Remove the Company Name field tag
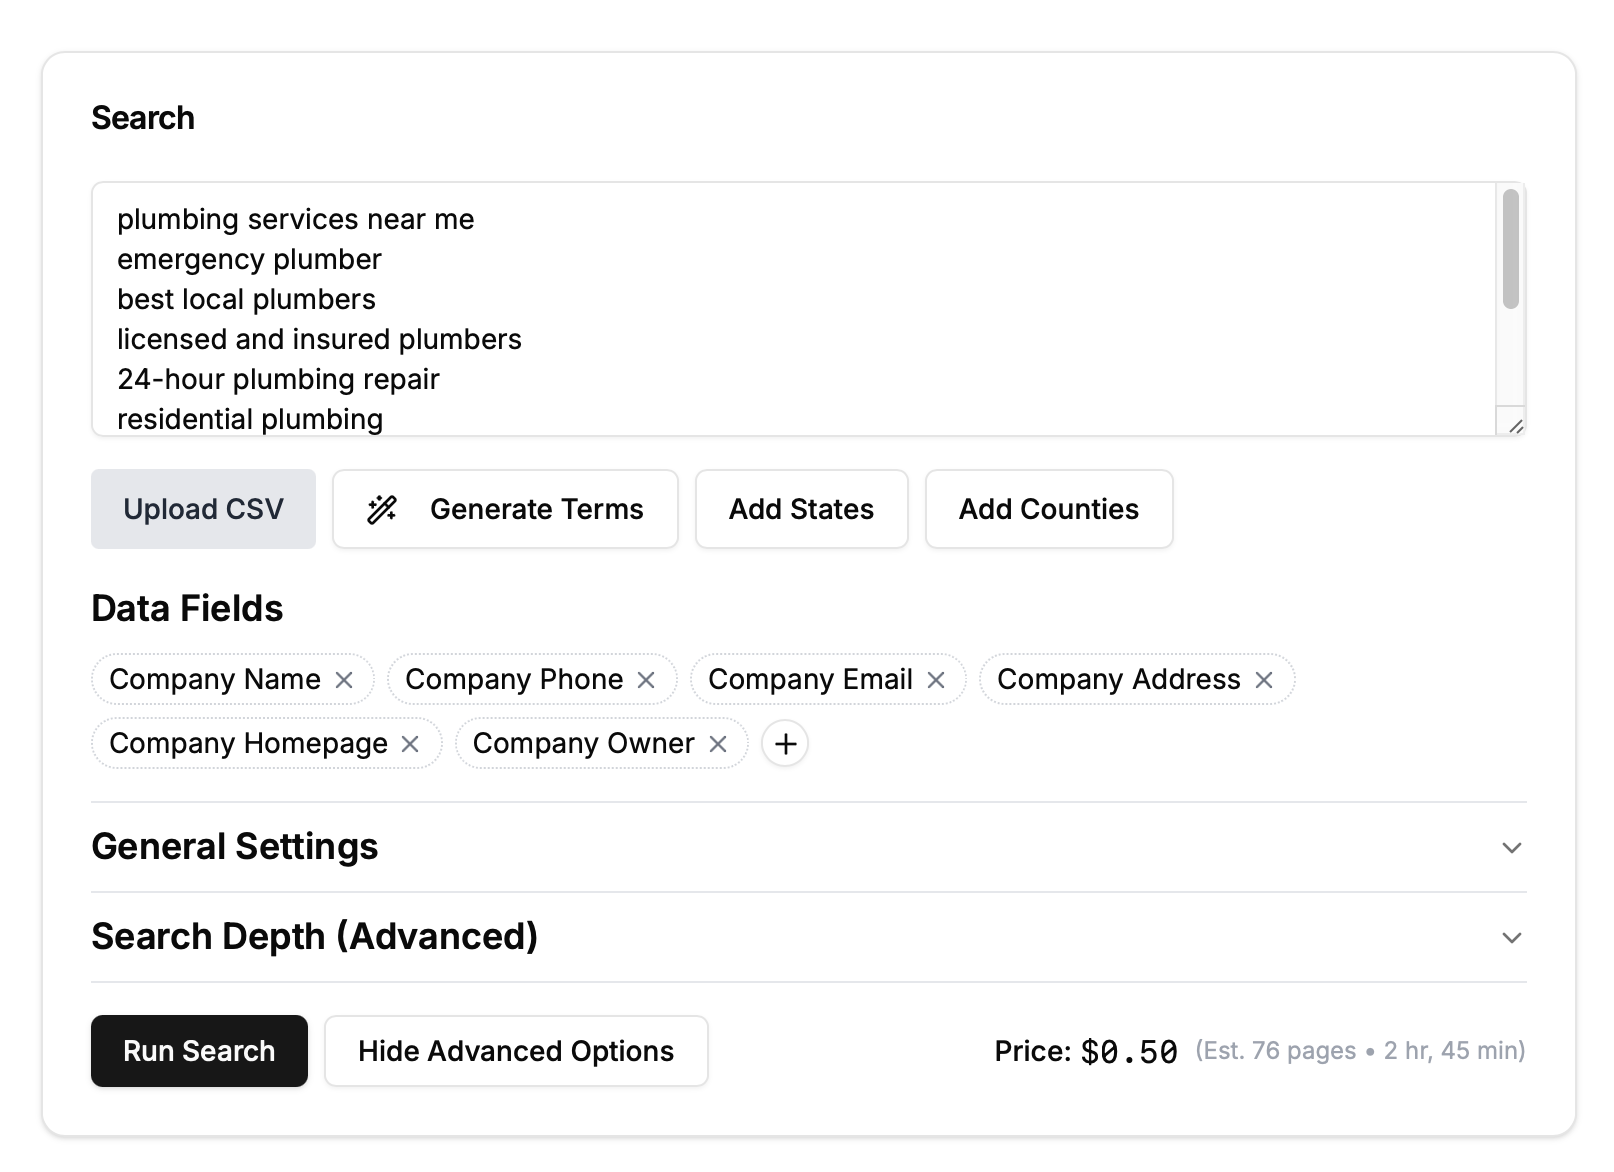Image resolution: width=1614 pixels, height=1172 pixels. coord(344,680)
